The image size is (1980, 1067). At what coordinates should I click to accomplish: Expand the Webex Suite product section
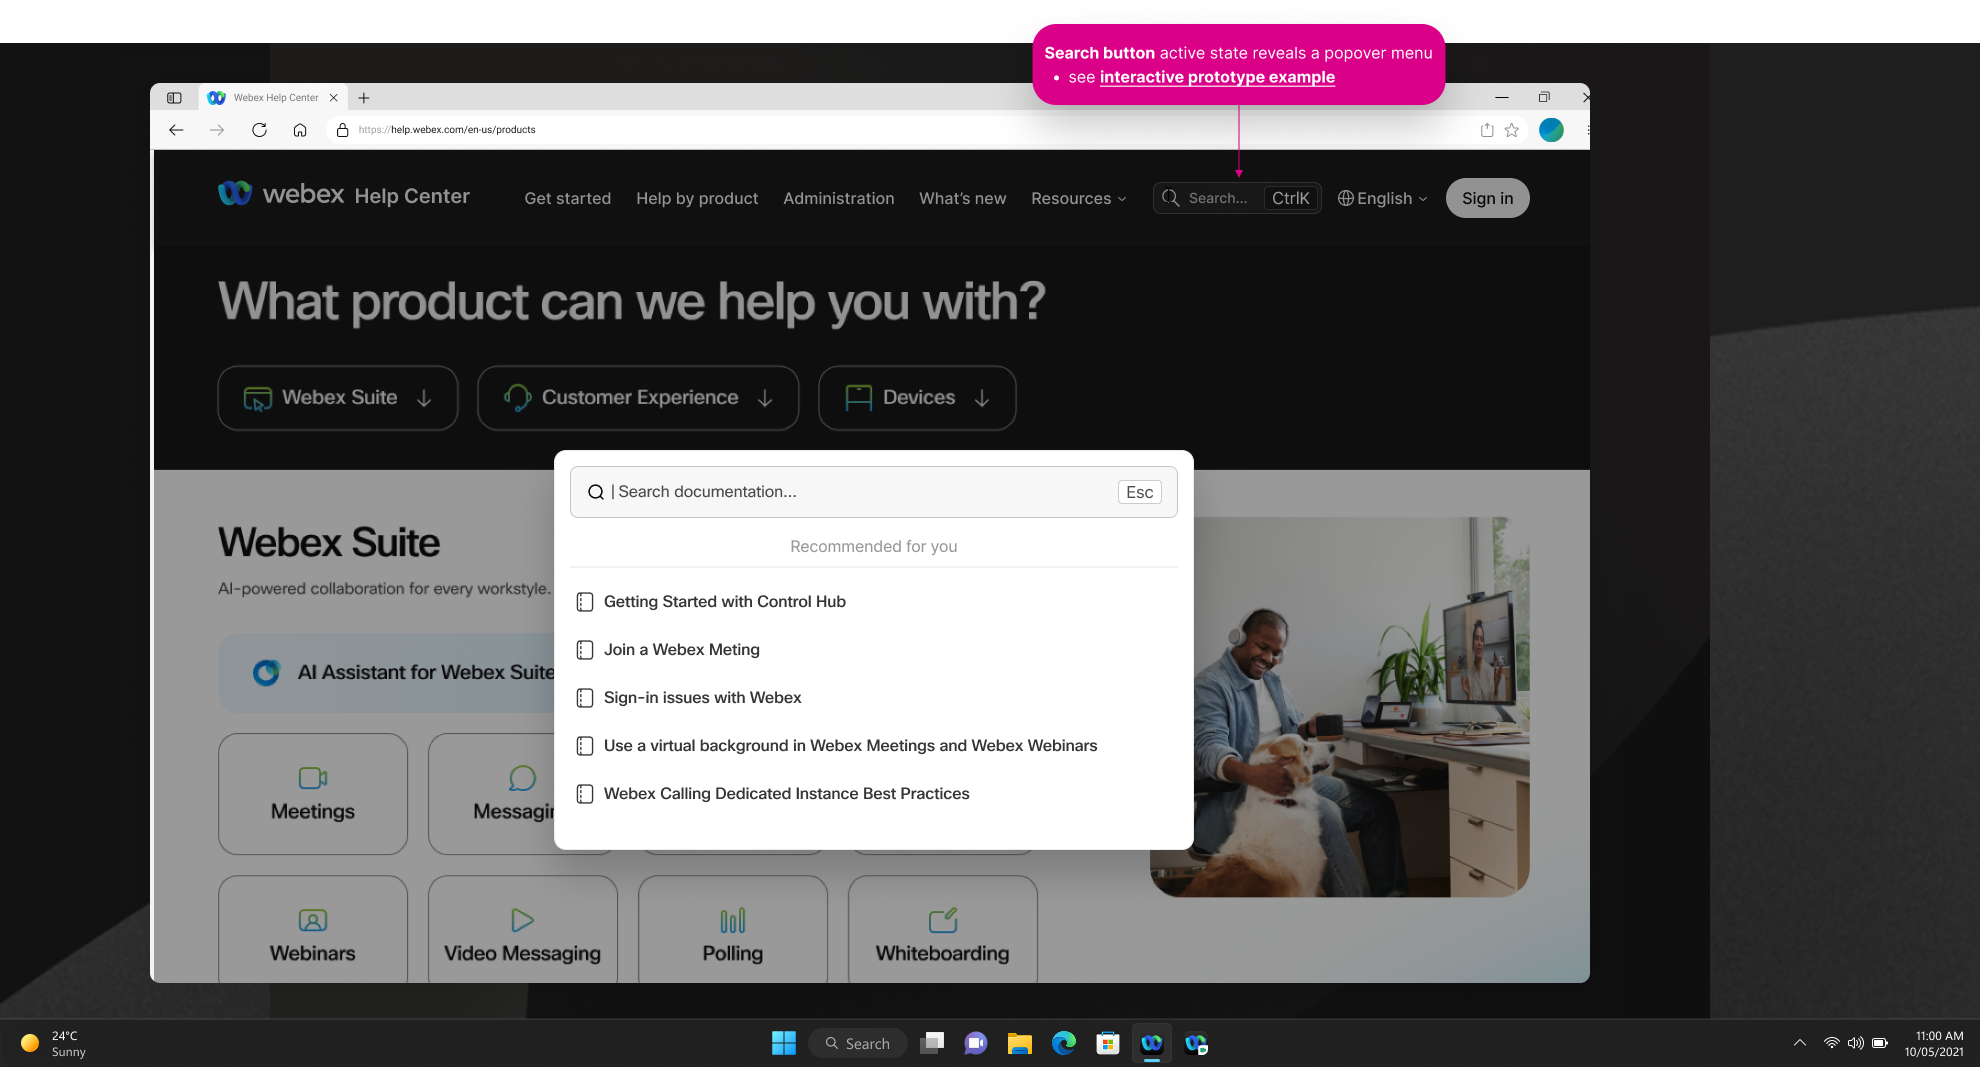pos(338,398)
